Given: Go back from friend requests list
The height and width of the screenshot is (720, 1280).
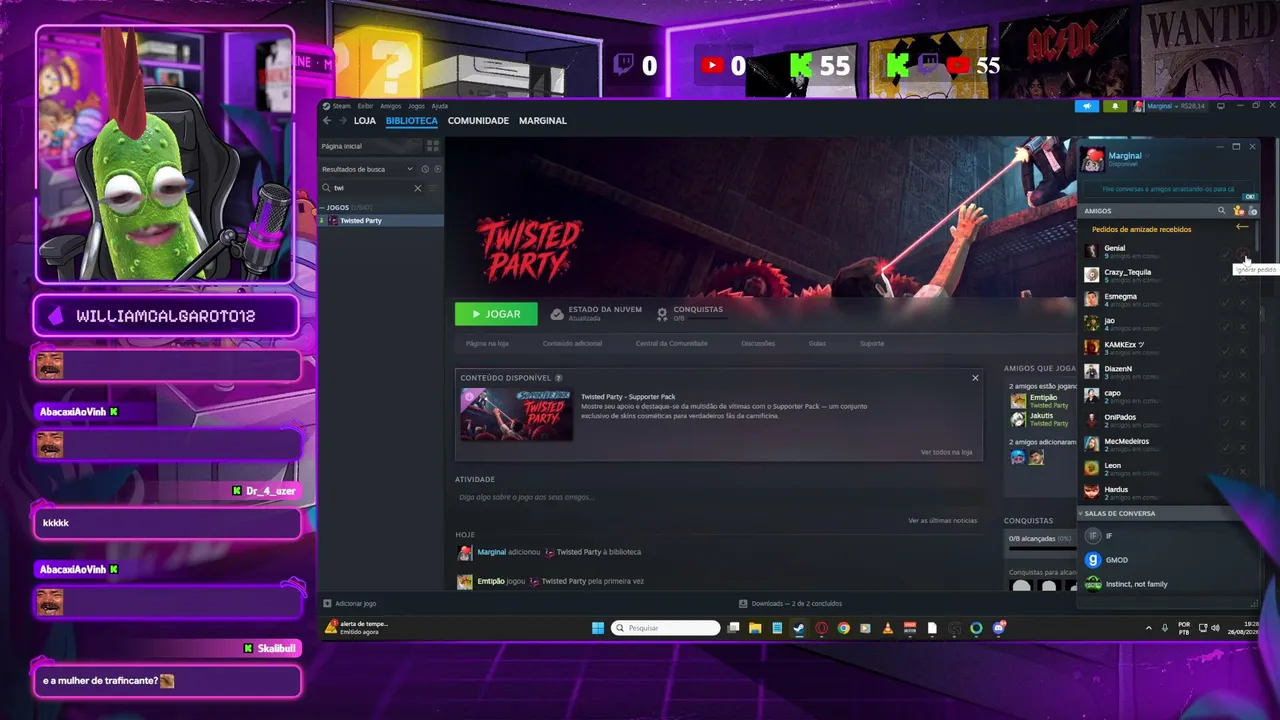Looking at the screenshot, I should tap(1242, 228).
